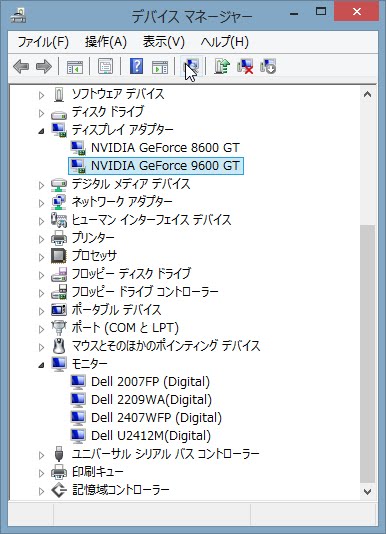
Task: Select Dell 2007FP (Digital) monitor
Action: [x=151, y=382]
